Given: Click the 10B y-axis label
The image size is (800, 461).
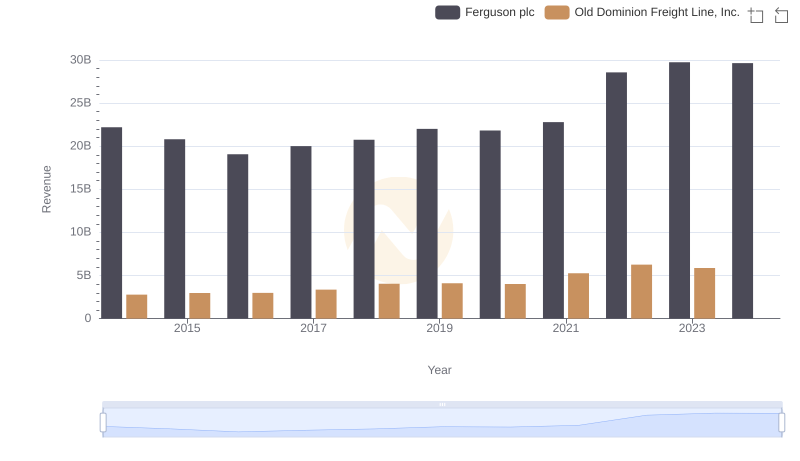Looking at the screenshot, I should [81, 232].
